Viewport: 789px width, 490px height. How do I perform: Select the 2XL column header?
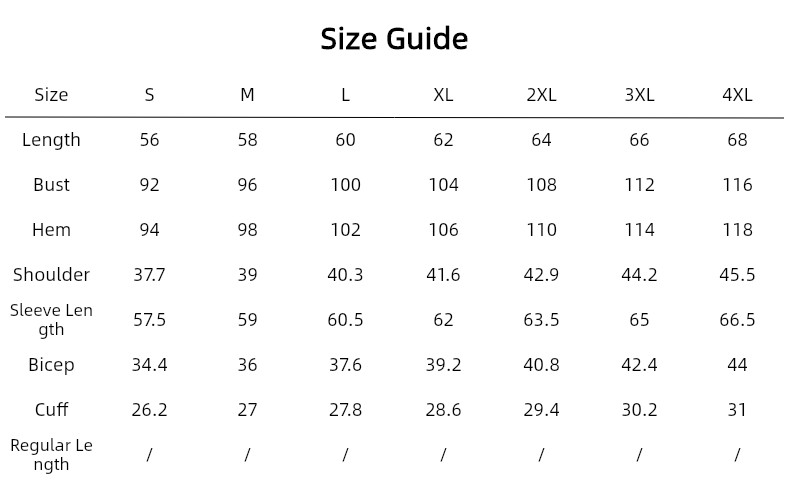pos(541,95)
